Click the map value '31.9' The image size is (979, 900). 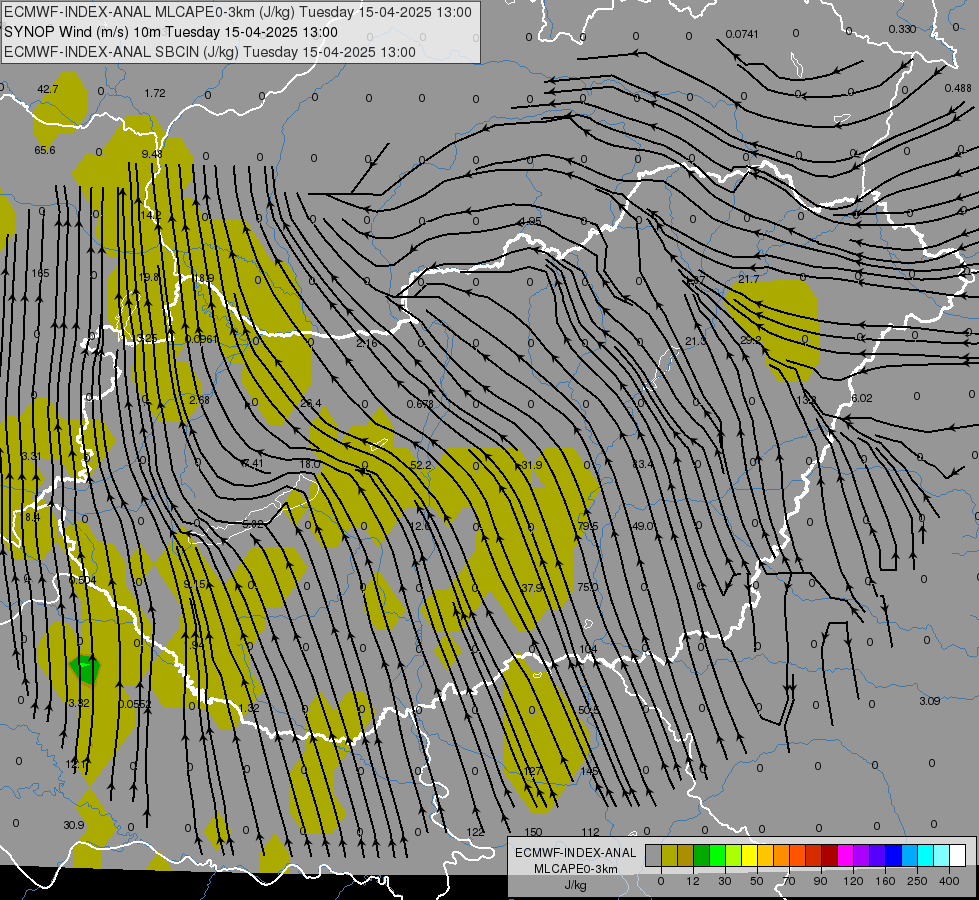pyautogui.click(x=531, y=465)
